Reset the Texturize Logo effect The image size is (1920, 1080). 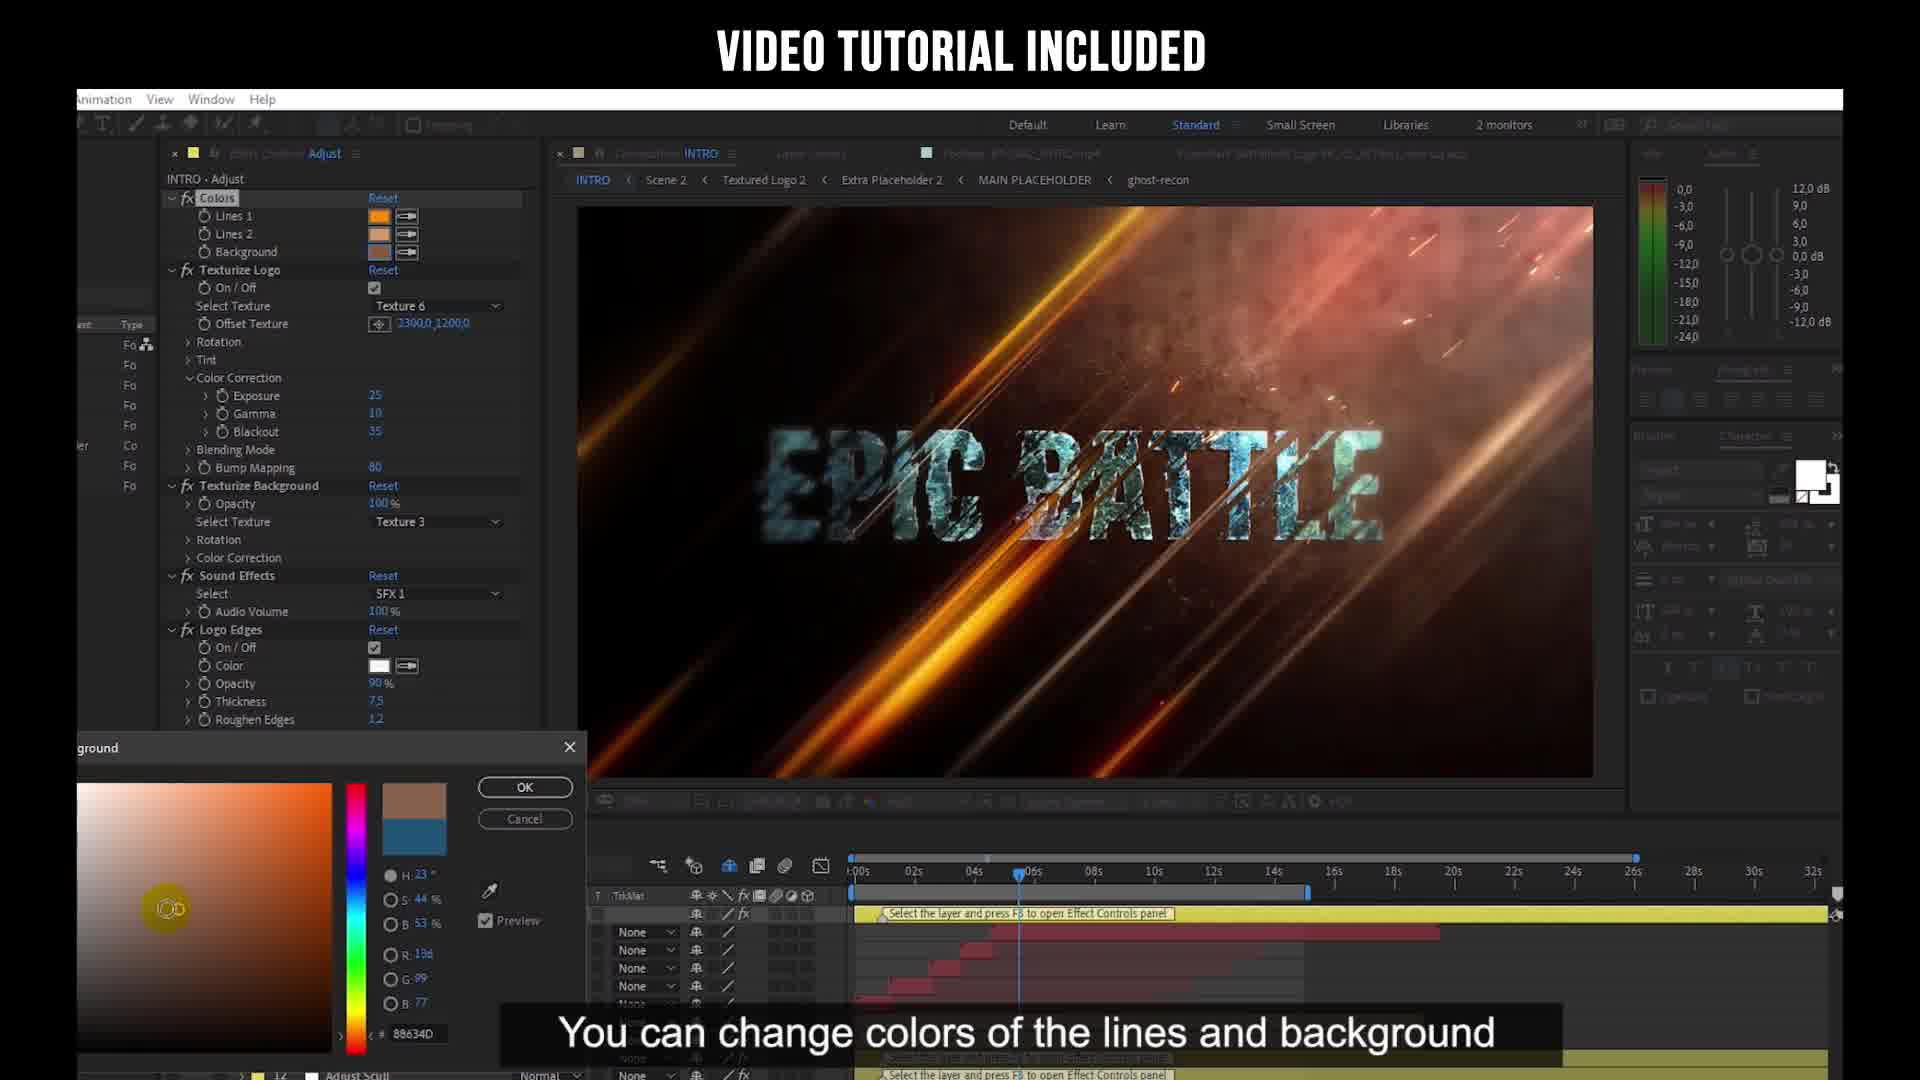pos(383,270)
